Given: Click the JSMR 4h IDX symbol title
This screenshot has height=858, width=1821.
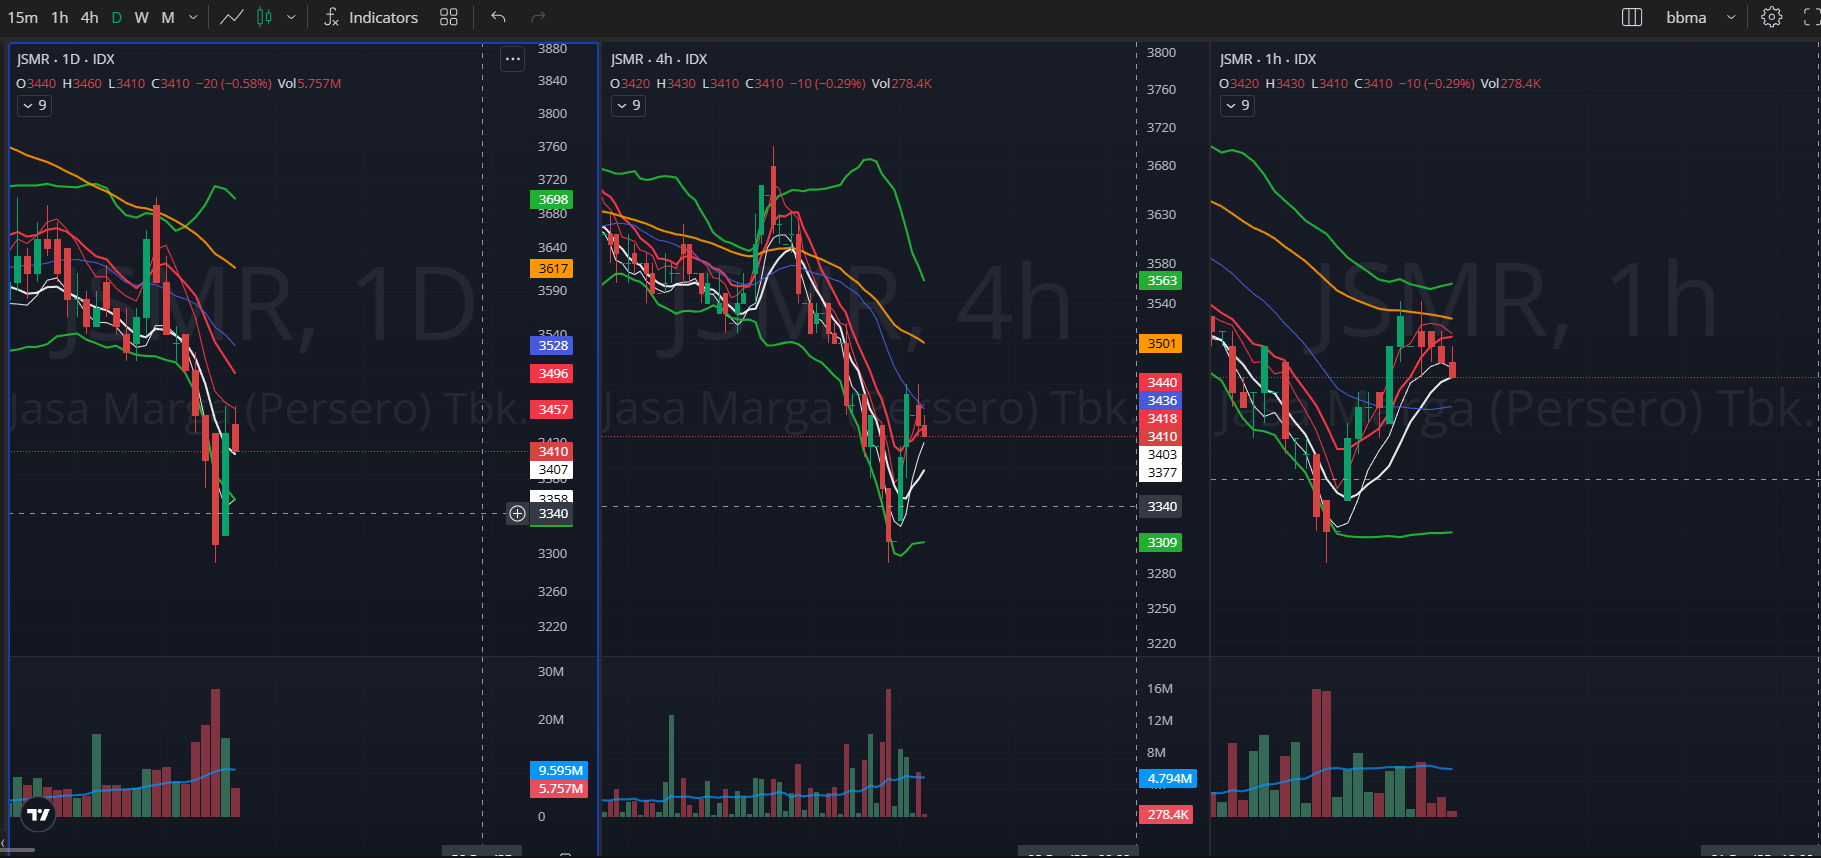Looking at the screenshot, I should [x=659, y=59].
